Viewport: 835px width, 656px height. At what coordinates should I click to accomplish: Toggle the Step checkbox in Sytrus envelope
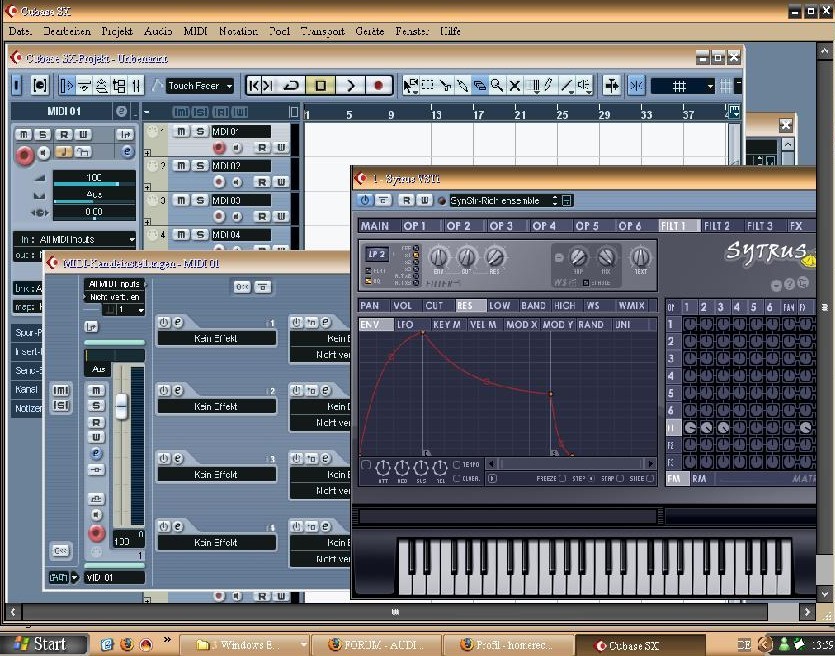pyautogui.click(x=591, y=478)
